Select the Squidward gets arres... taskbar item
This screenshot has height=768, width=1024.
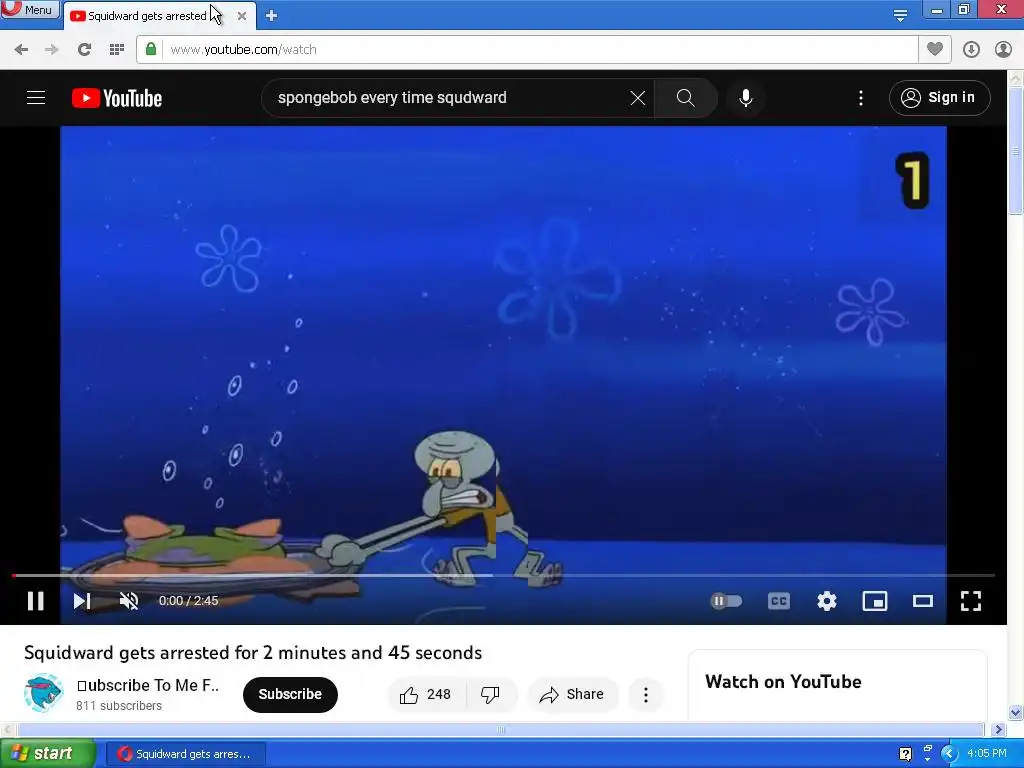185,754
